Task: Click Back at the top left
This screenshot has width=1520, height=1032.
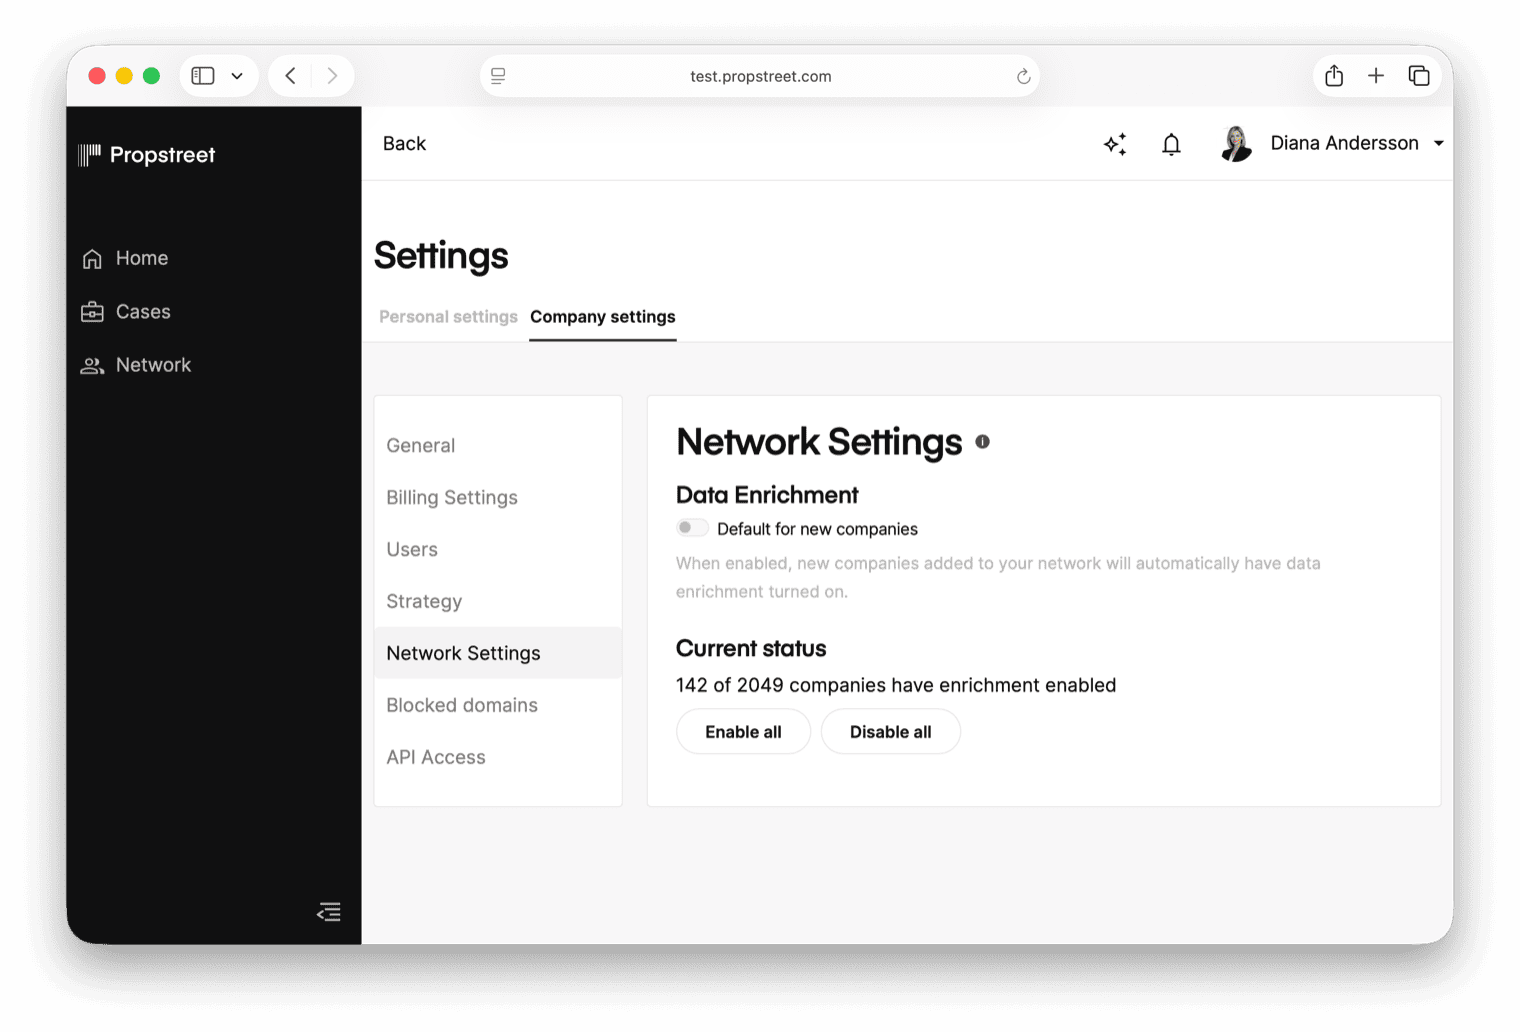Action: coord(404,143)
